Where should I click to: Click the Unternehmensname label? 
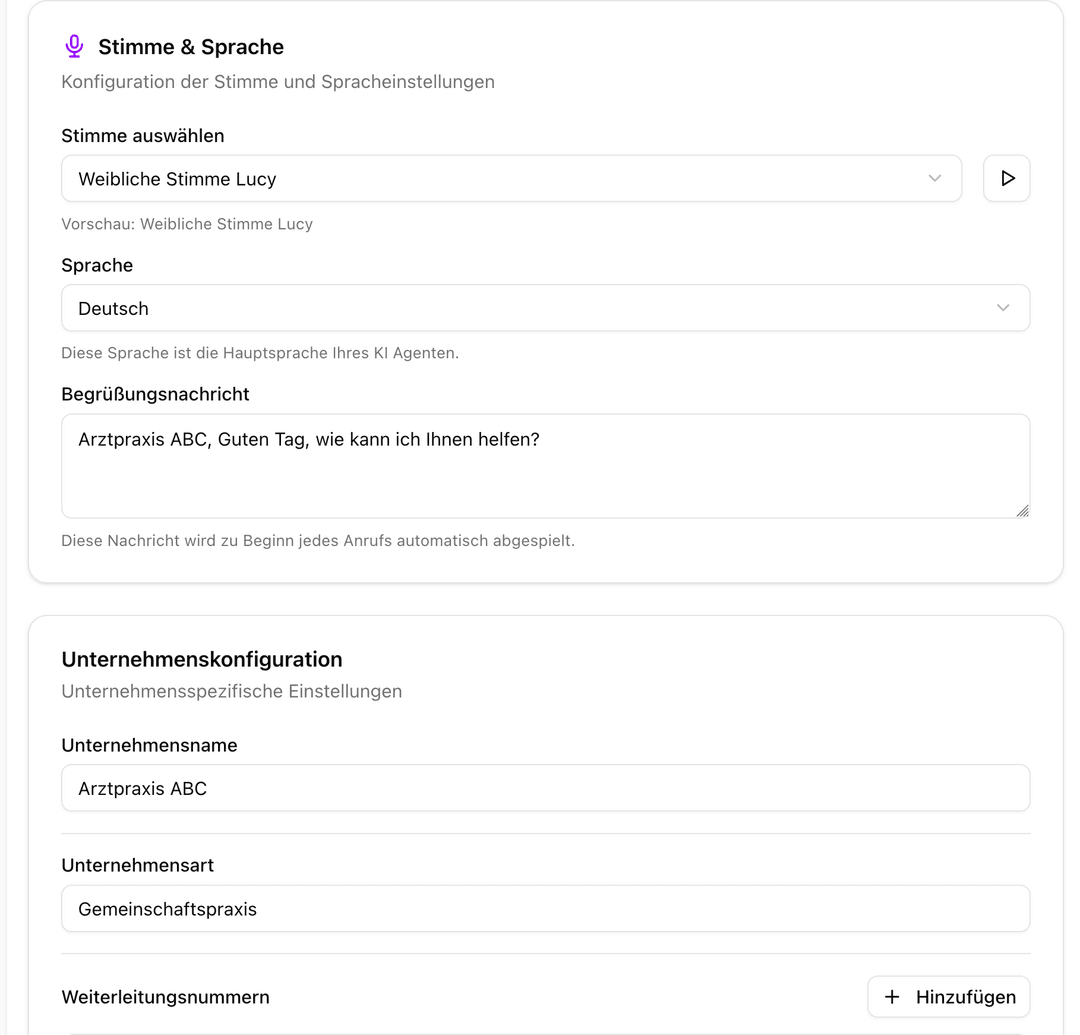pos(149,745)
